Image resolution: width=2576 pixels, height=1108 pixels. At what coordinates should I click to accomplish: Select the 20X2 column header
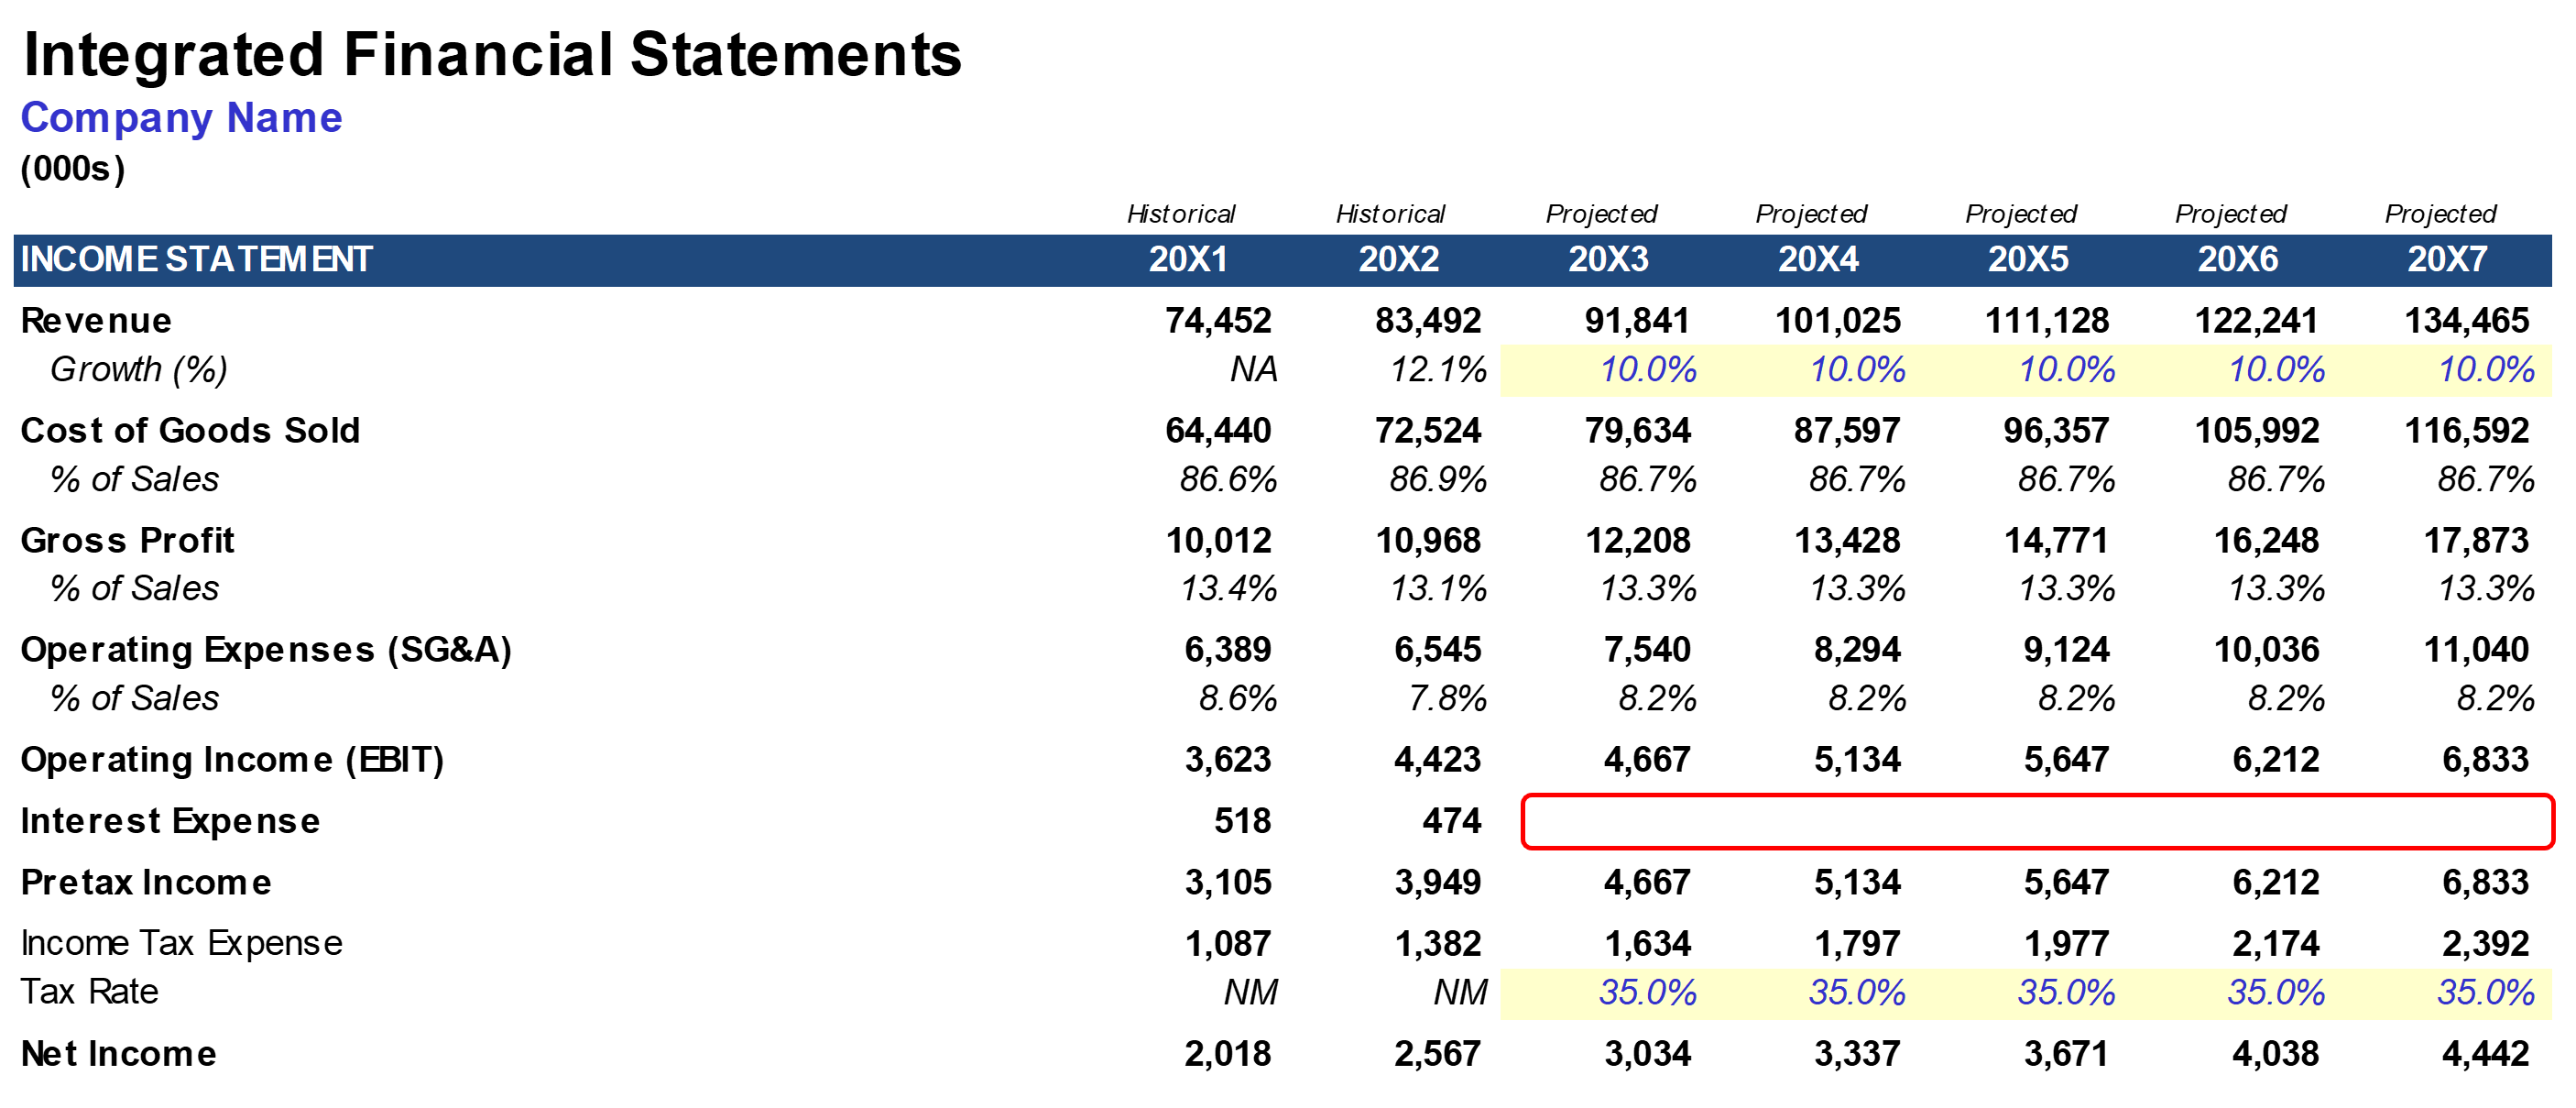click(1398, 260)
